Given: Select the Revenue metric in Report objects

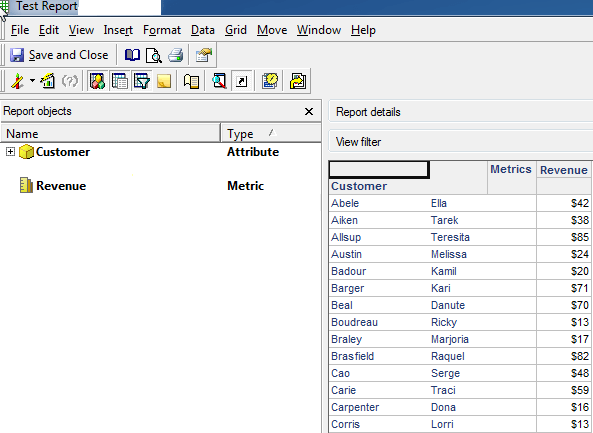Looking at the screenshot, I should (61, 186).
